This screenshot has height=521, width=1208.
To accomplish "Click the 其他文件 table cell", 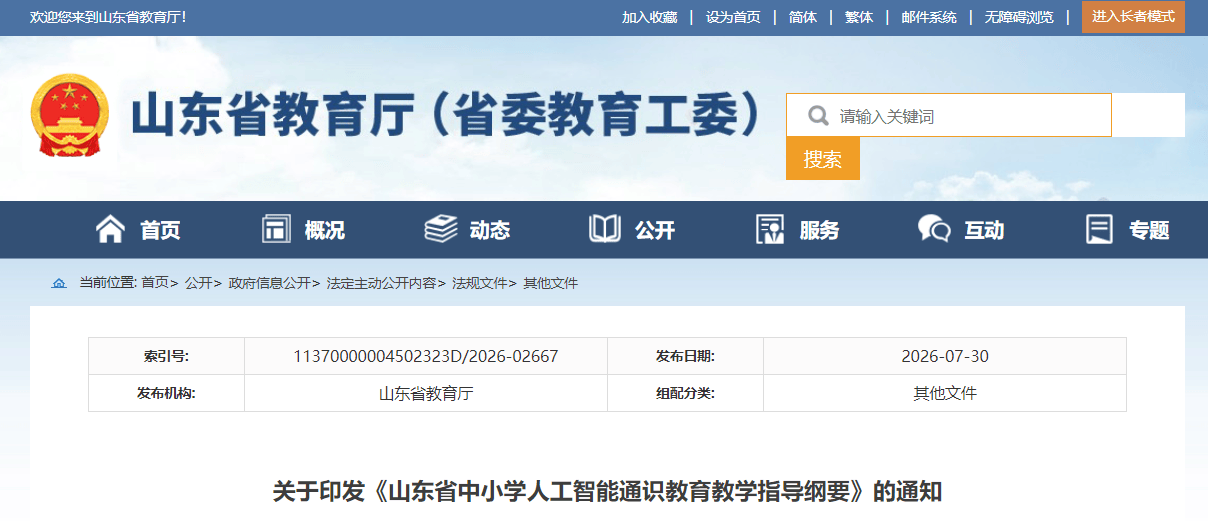I will click(x=945, y=393).
